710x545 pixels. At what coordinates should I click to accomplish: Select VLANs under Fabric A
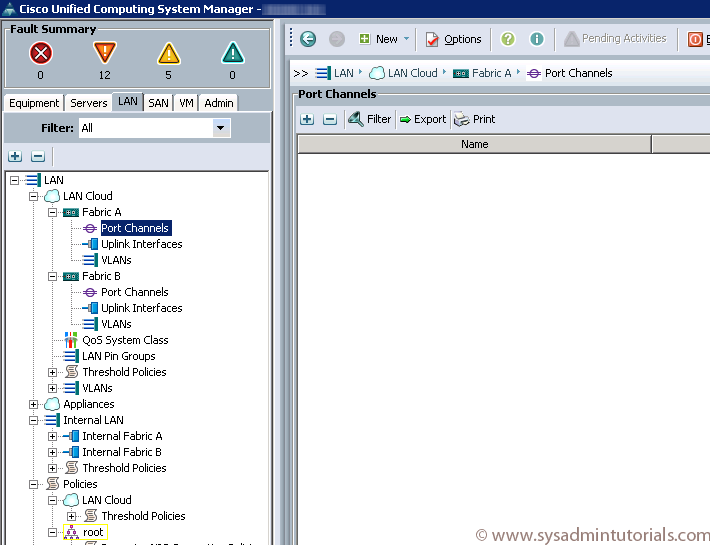coord(116,260)
